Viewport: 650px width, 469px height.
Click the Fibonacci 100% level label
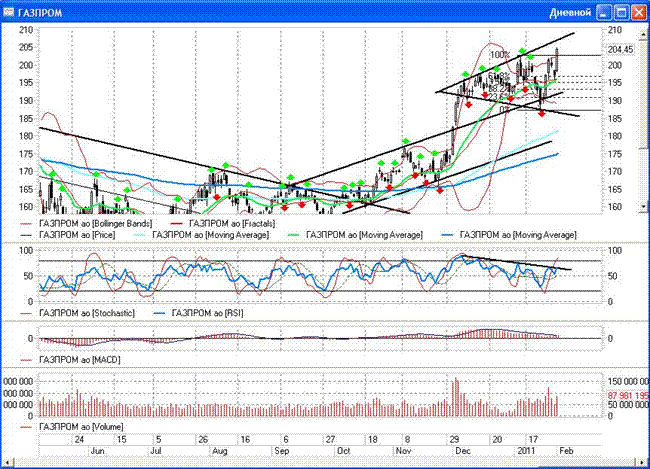(500, 55)
